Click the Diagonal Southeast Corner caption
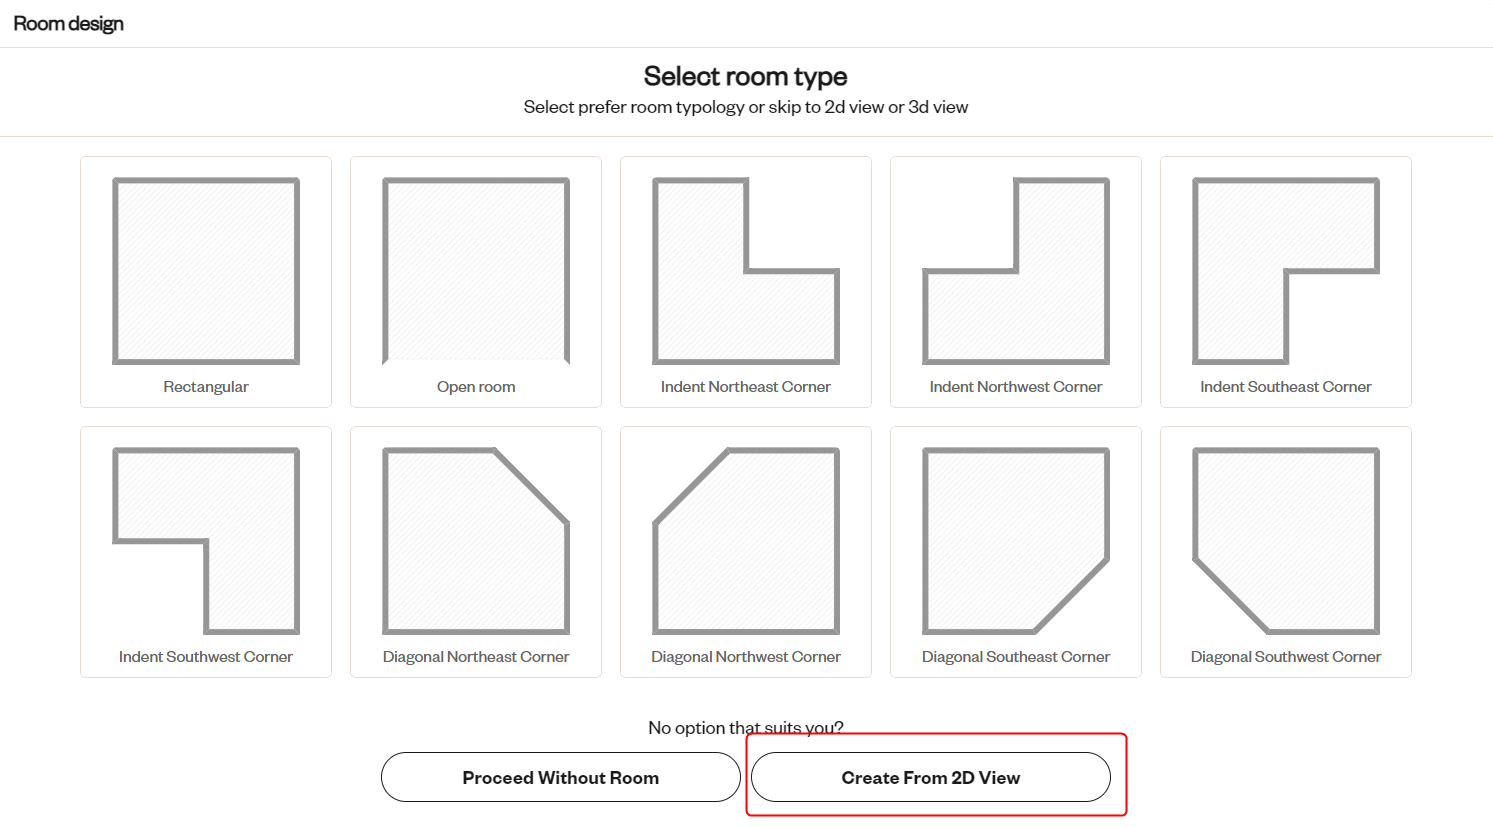1493x827 pixels. 1016,657
